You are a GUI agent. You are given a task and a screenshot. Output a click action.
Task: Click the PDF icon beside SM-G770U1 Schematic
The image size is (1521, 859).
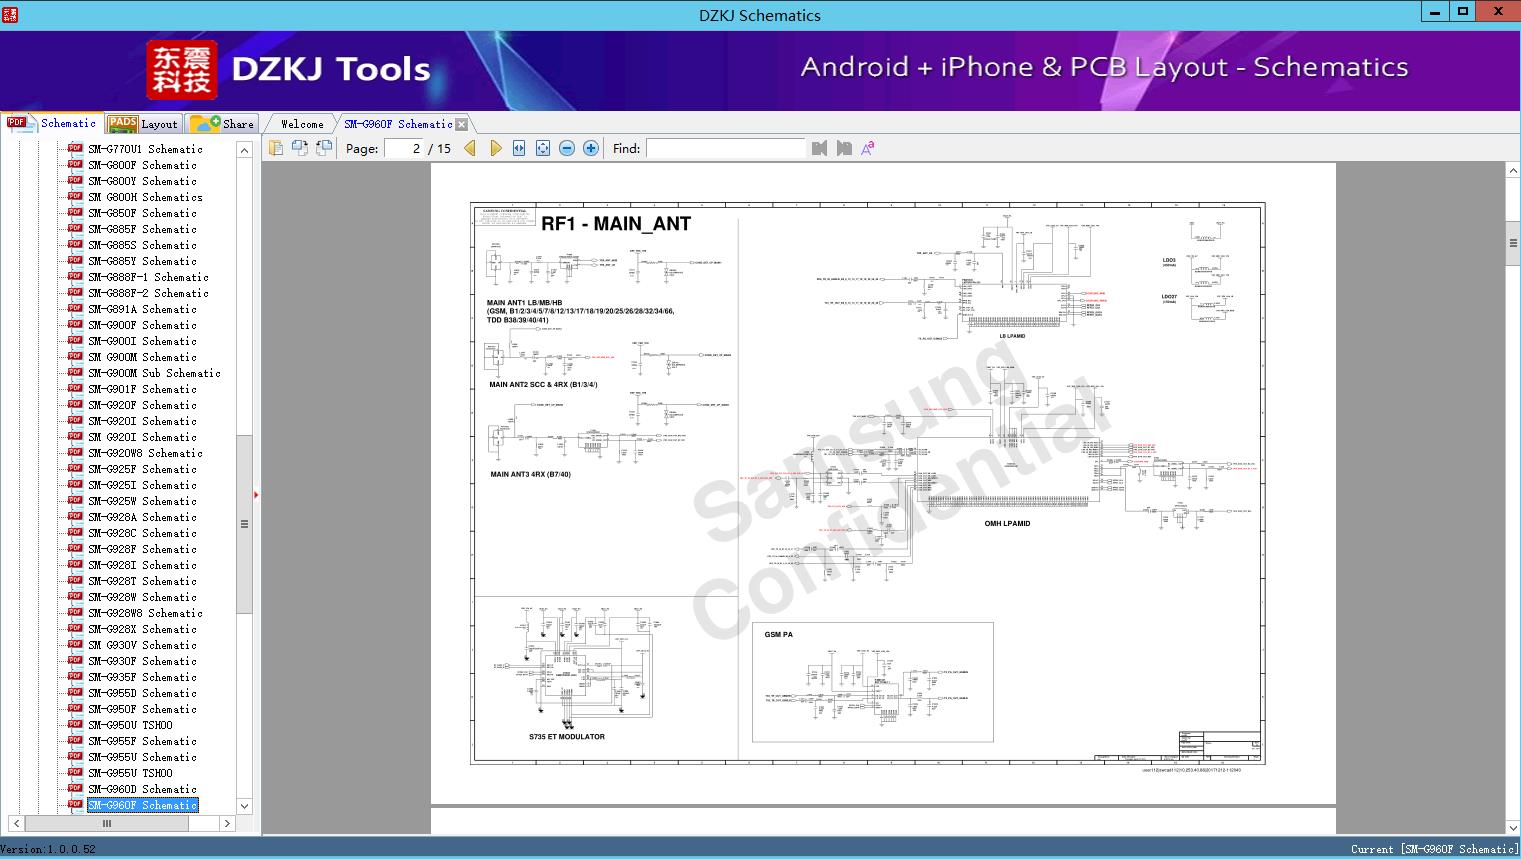75,149
